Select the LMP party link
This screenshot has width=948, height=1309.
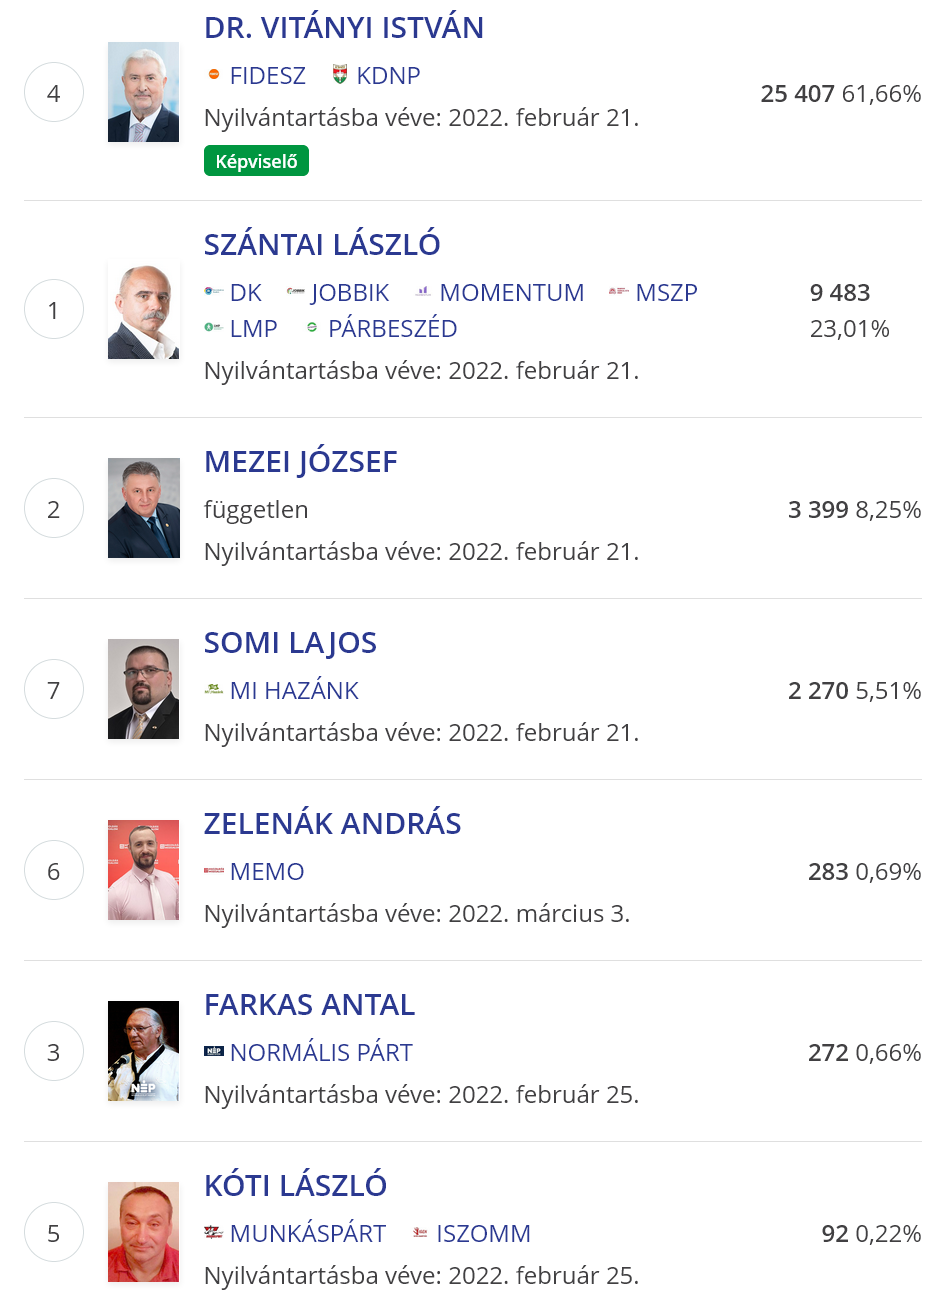coord(253,329)
